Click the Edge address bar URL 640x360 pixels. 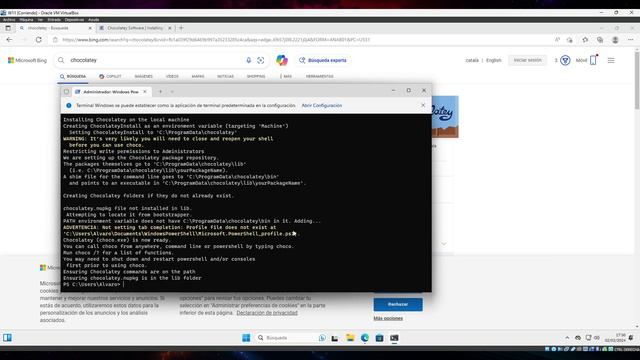tap(216, 40)
